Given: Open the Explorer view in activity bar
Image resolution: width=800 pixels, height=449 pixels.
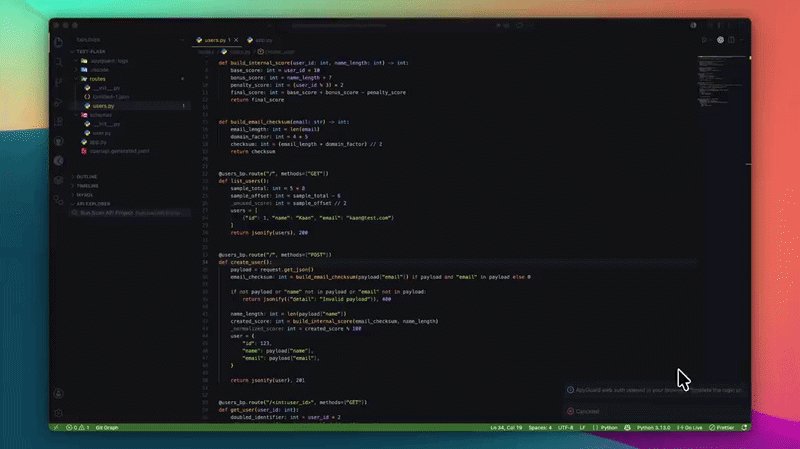Looking at the screenshot, I should (x=59, y=42).
